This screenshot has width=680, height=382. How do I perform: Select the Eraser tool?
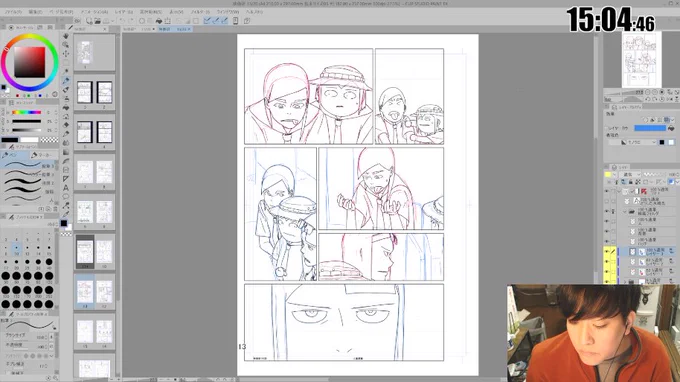[x=66, y=125]
